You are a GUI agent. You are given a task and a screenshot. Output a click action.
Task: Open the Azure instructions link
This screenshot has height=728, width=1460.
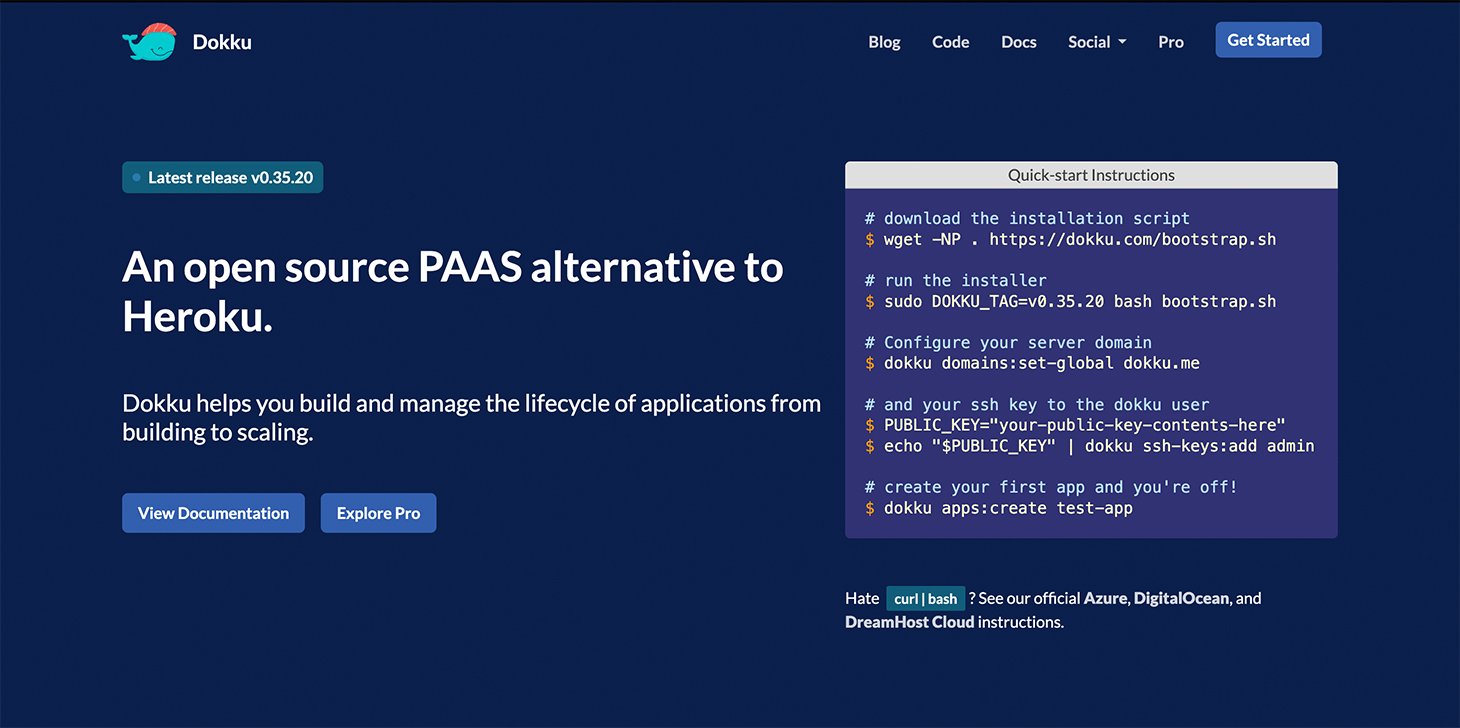click(1105, 598)
